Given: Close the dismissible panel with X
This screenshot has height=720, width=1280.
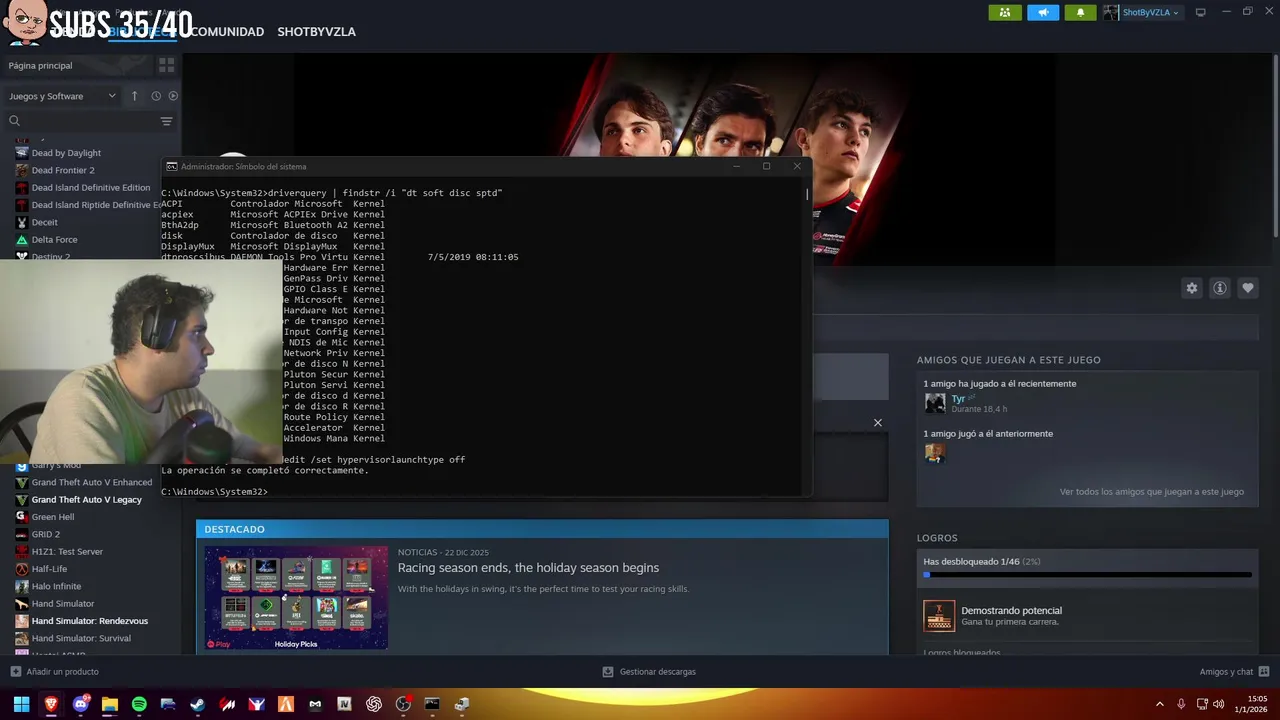Looking at the screenshot, I should point(878,423).
